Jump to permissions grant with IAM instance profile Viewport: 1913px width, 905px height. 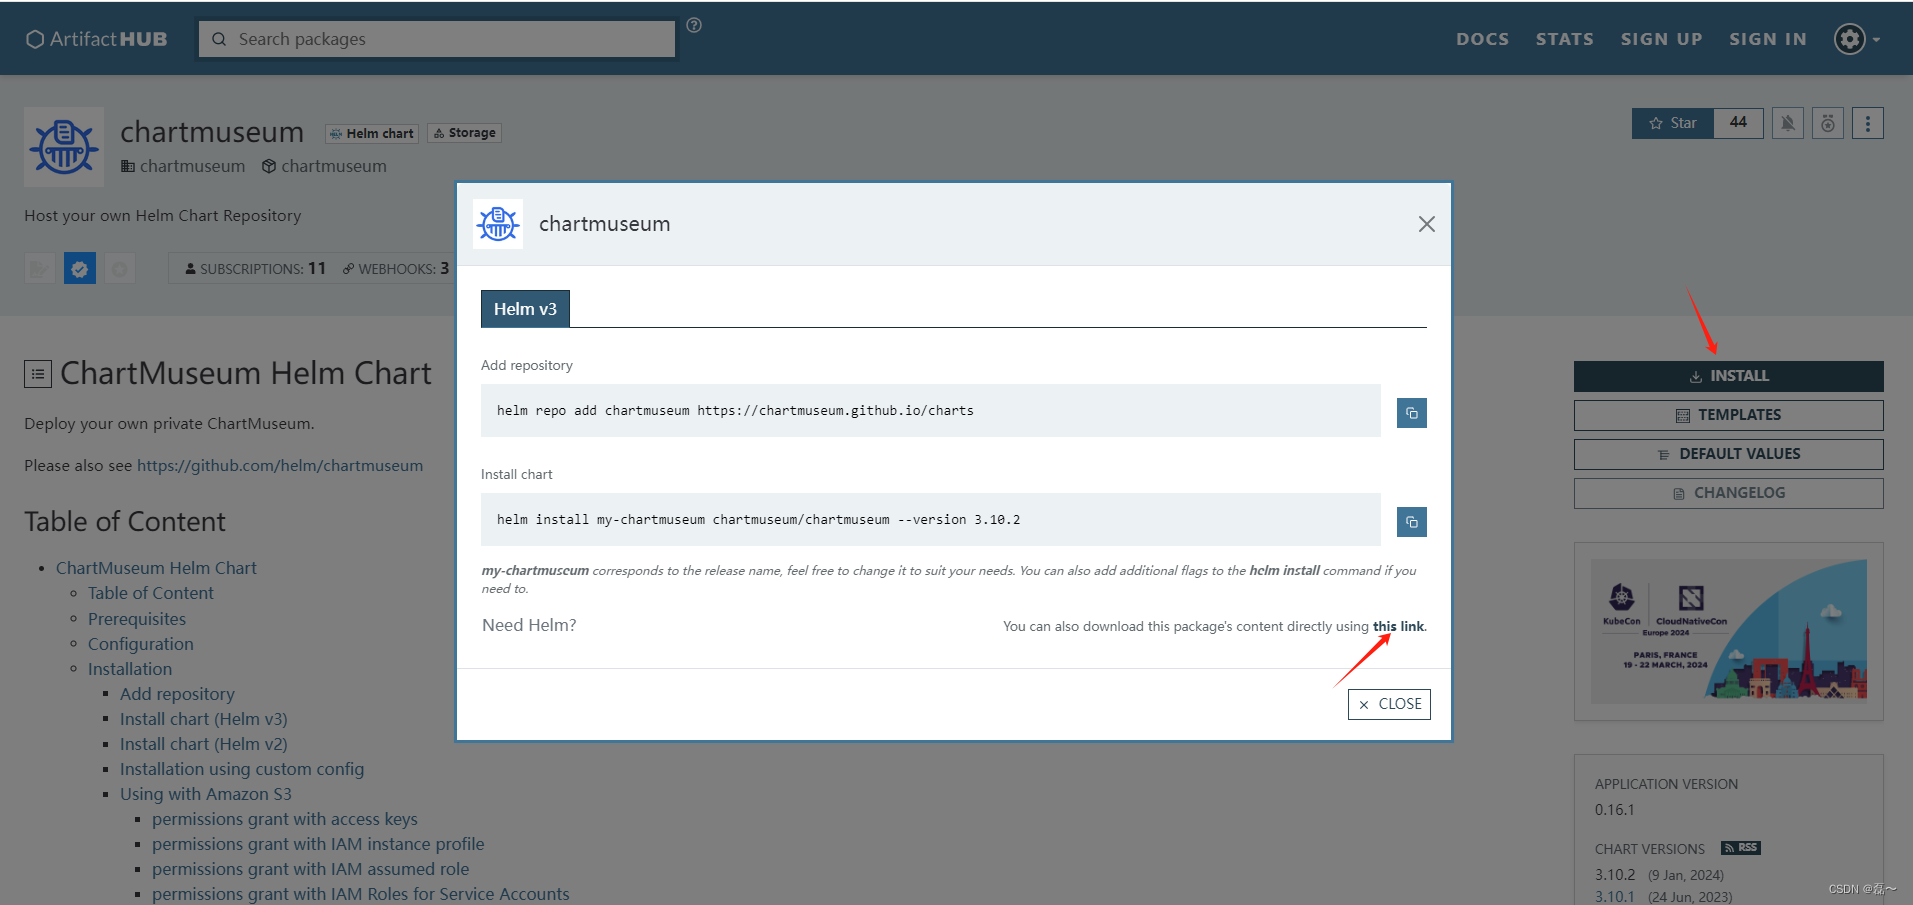click(x=318, y=844)
